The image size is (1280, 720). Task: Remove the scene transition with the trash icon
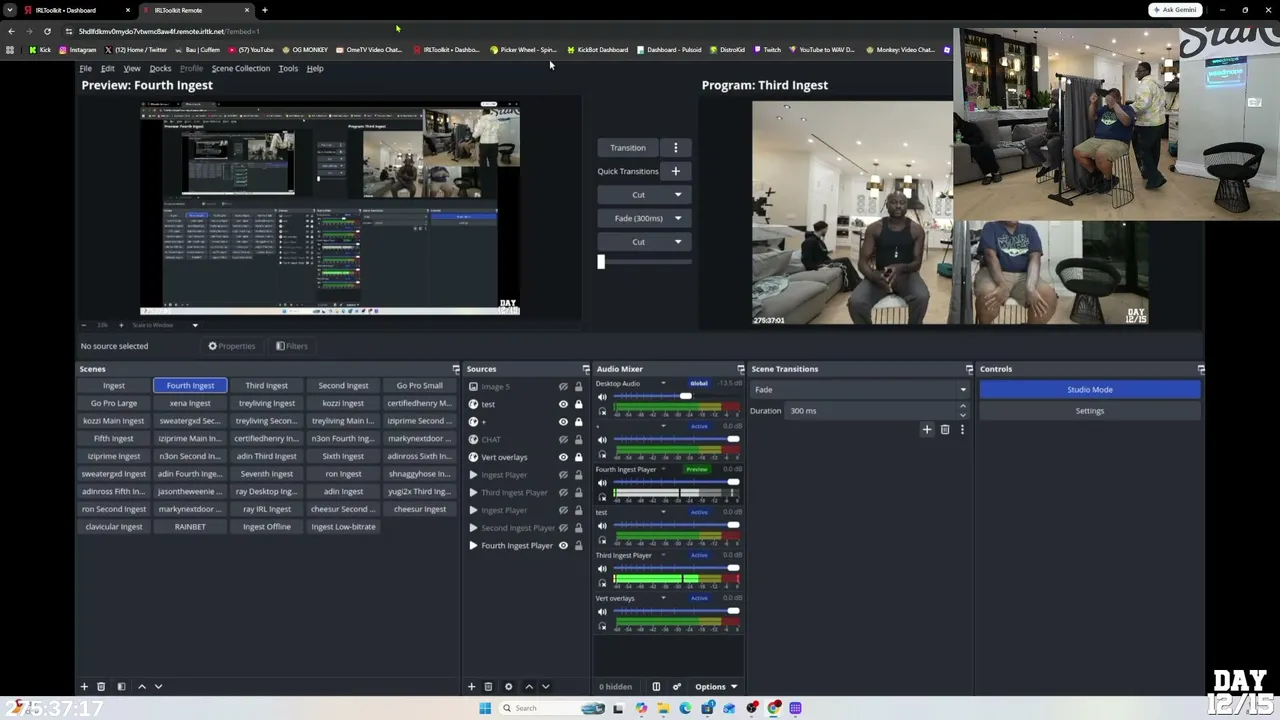[x=944, y=430]
